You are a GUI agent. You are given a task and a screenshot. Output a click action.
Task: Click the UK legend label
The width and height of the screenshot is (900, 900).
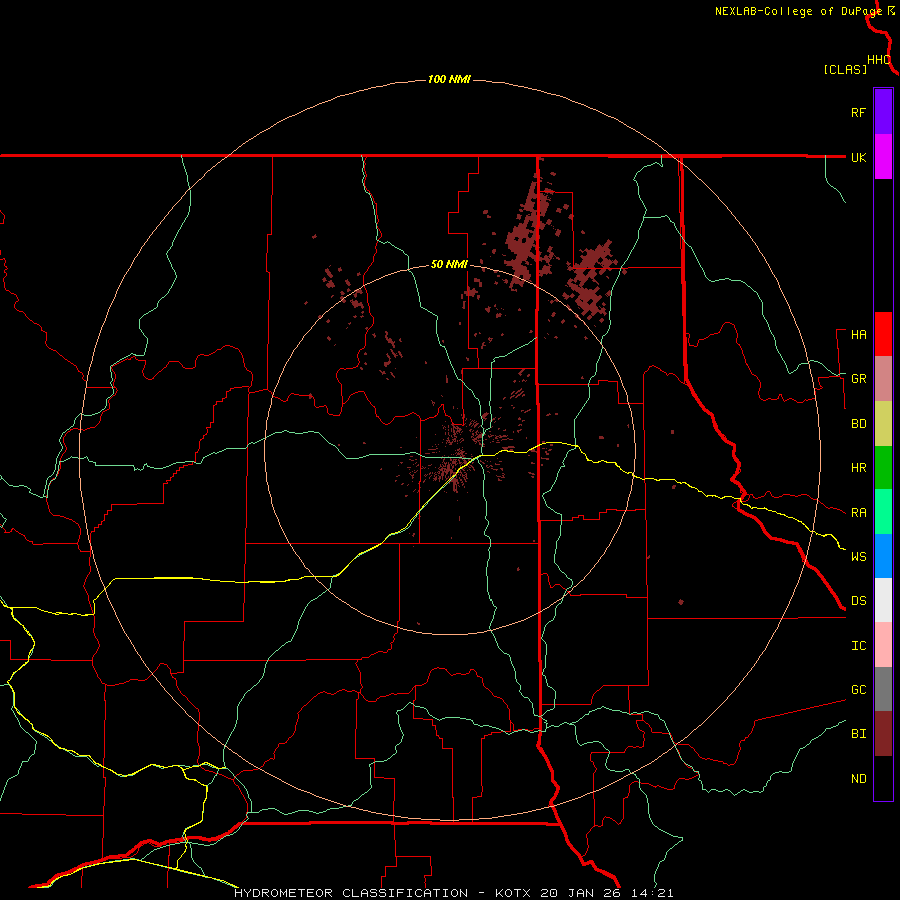[859, 157]
